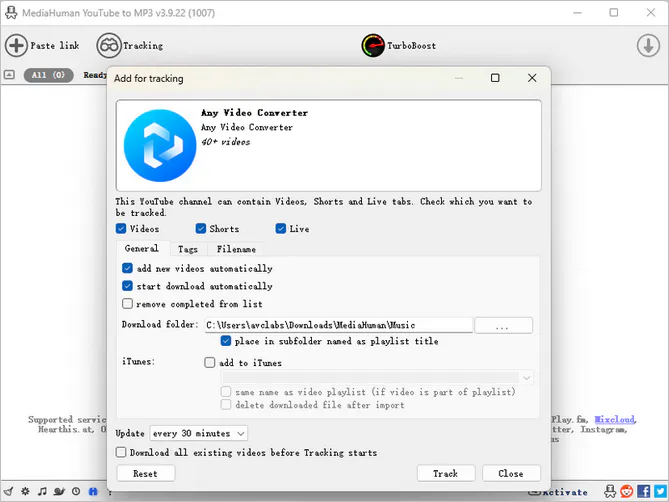Browse for download folder with ... button

(x=503, y=325)
